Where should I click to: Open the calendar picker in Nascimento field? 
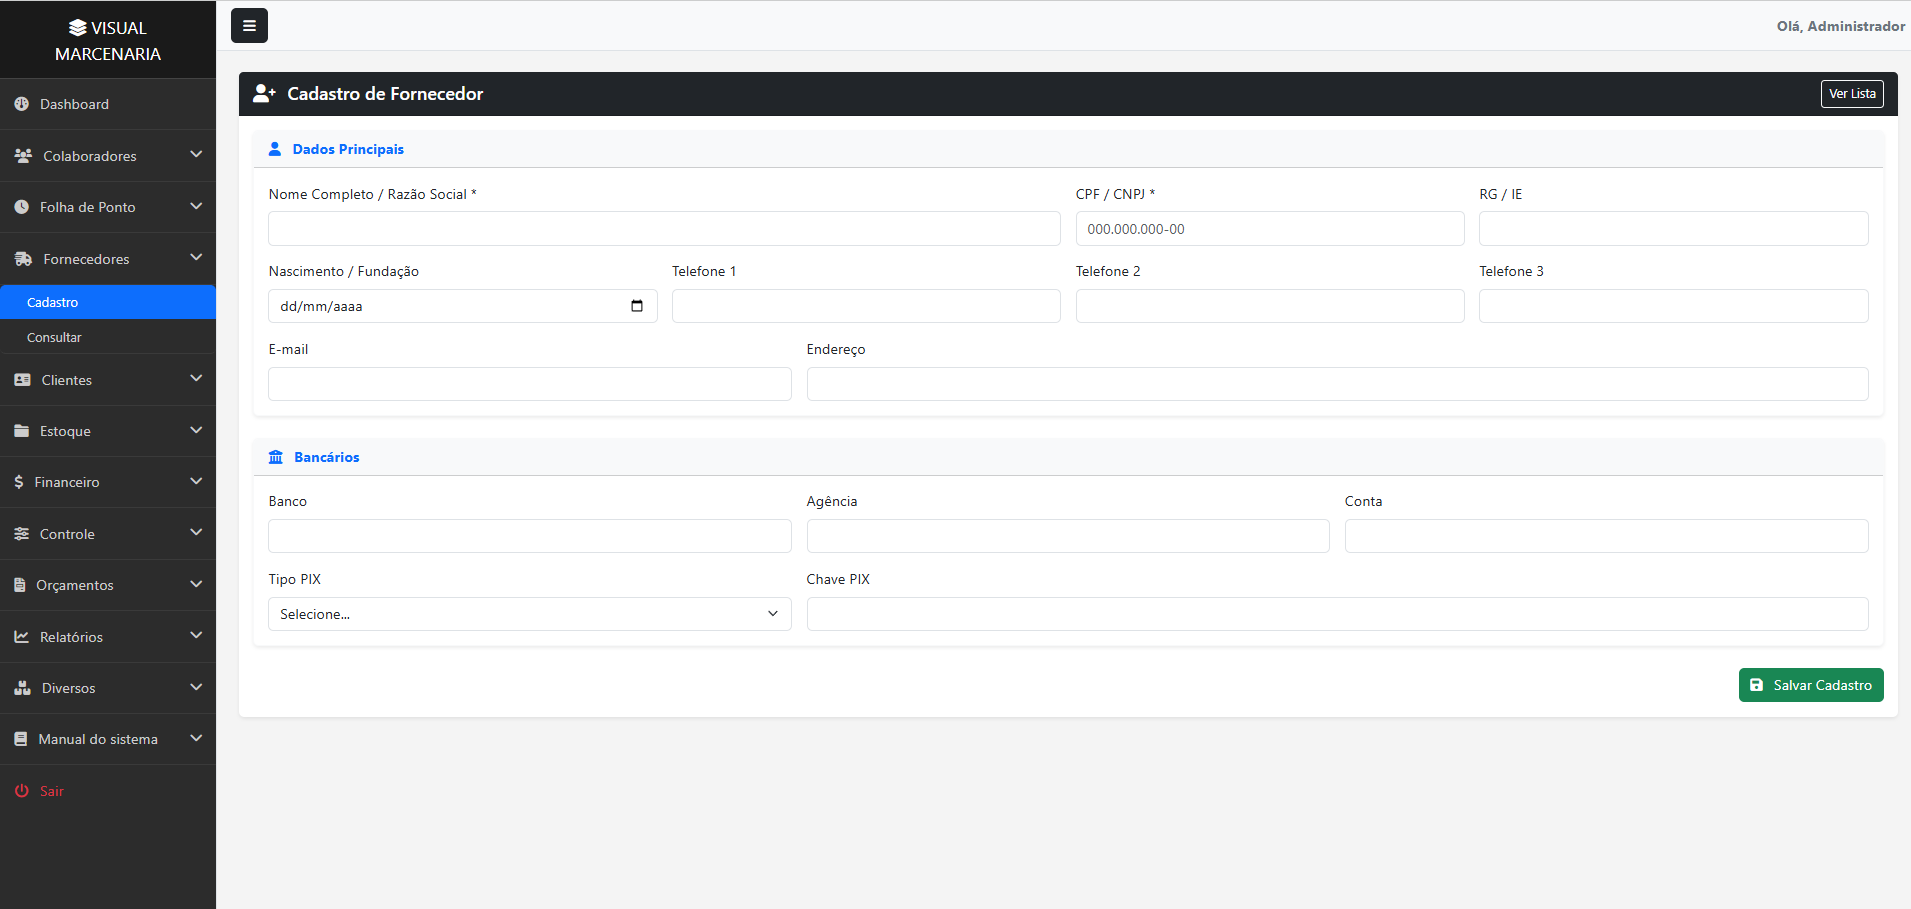click(637, 306)
